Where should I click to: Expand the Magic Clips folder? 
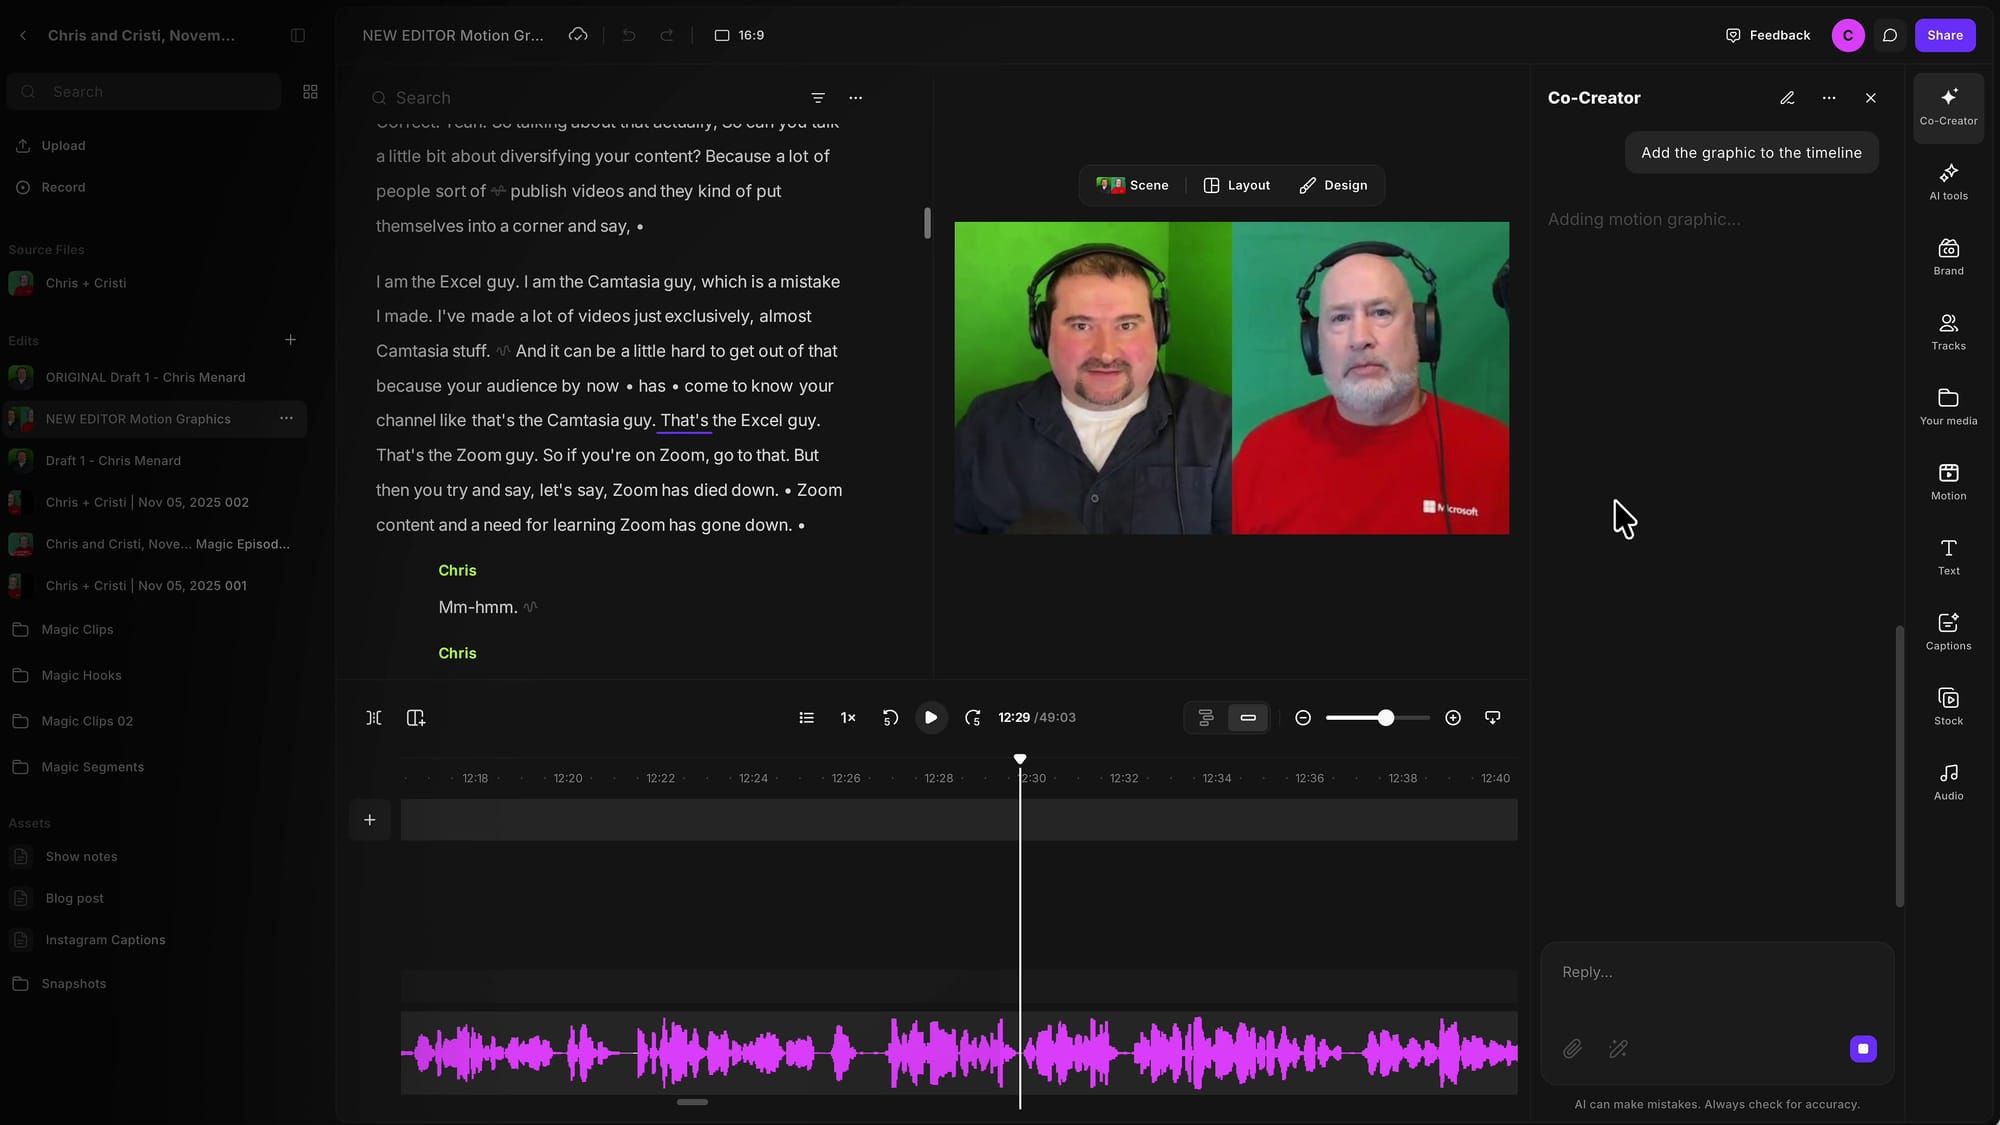click(77, 630)
